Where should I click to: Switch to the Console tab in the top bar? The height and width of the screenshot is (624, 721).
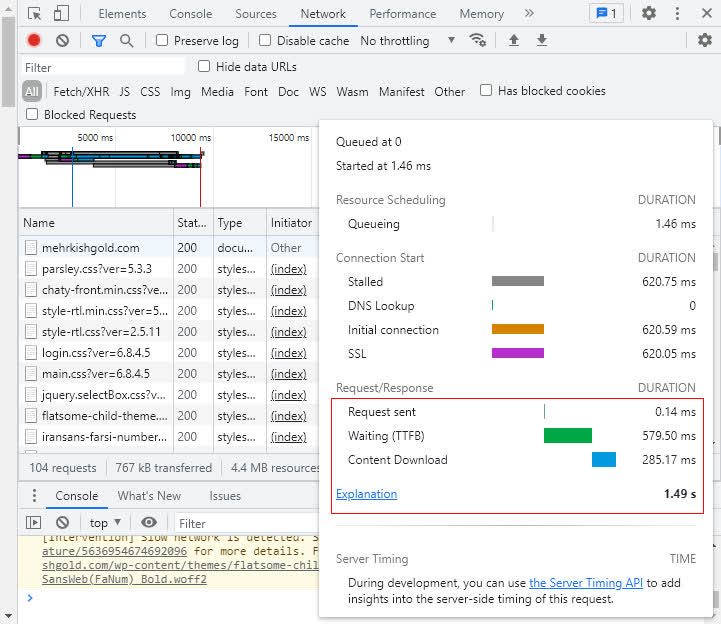point(191,14)
